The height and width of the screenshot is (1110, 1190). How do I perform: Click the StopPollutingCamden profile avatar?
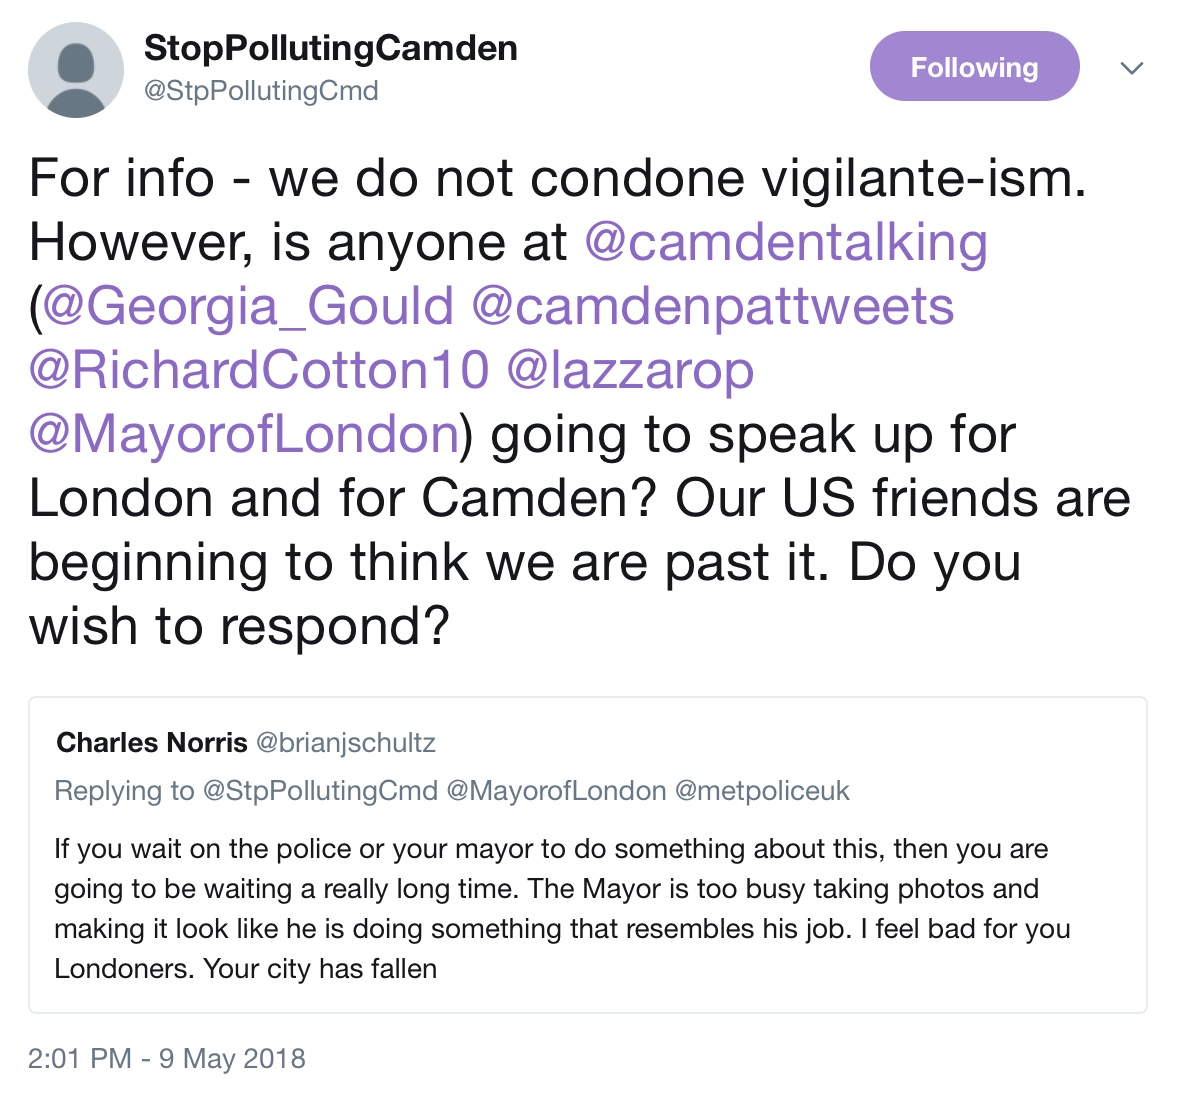76,70
